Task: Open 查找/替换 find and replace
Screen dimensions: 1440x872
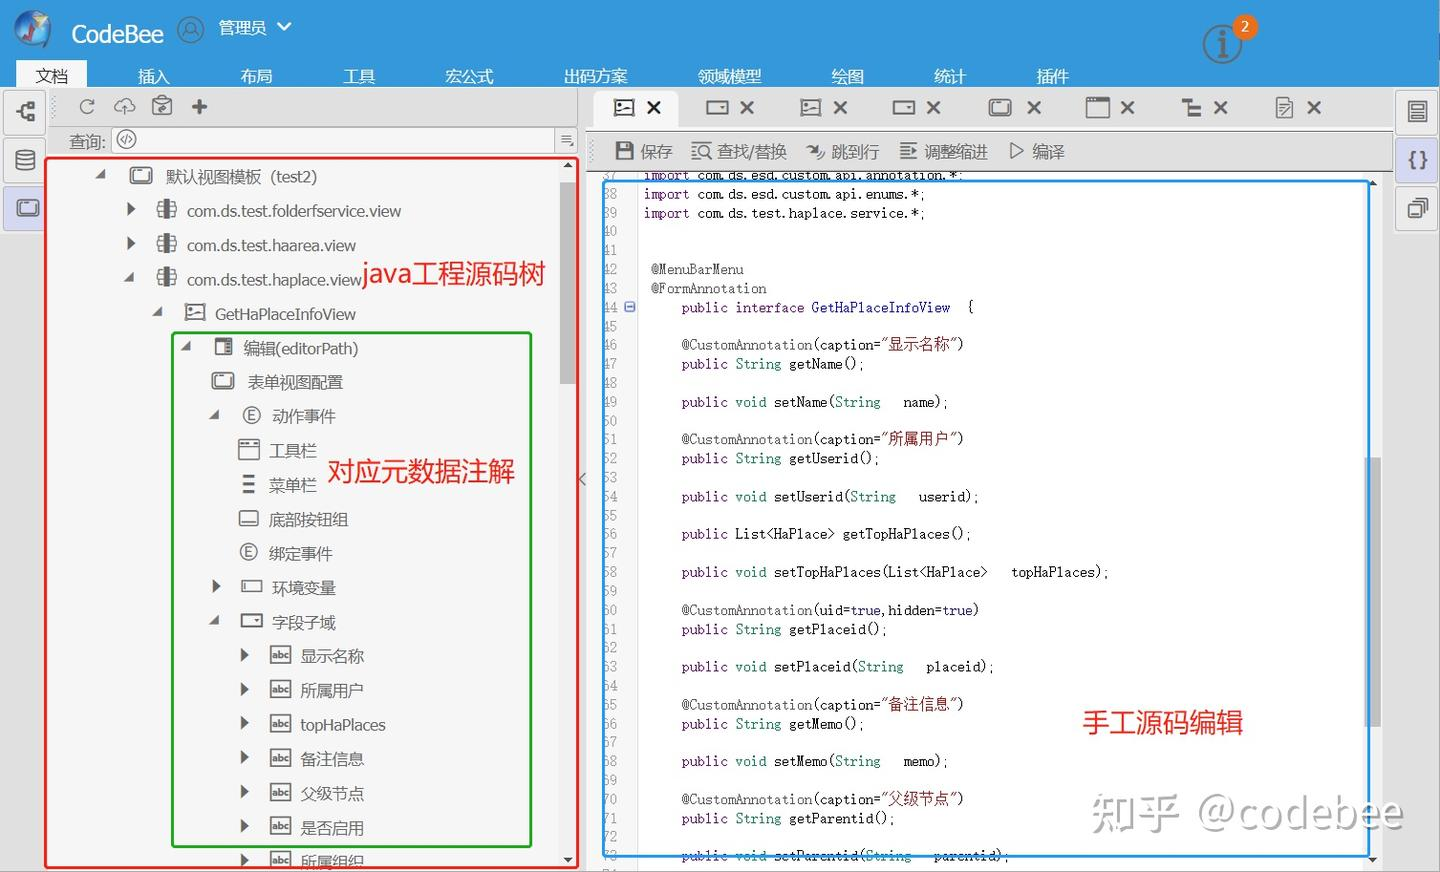Action: coord(738,151)
